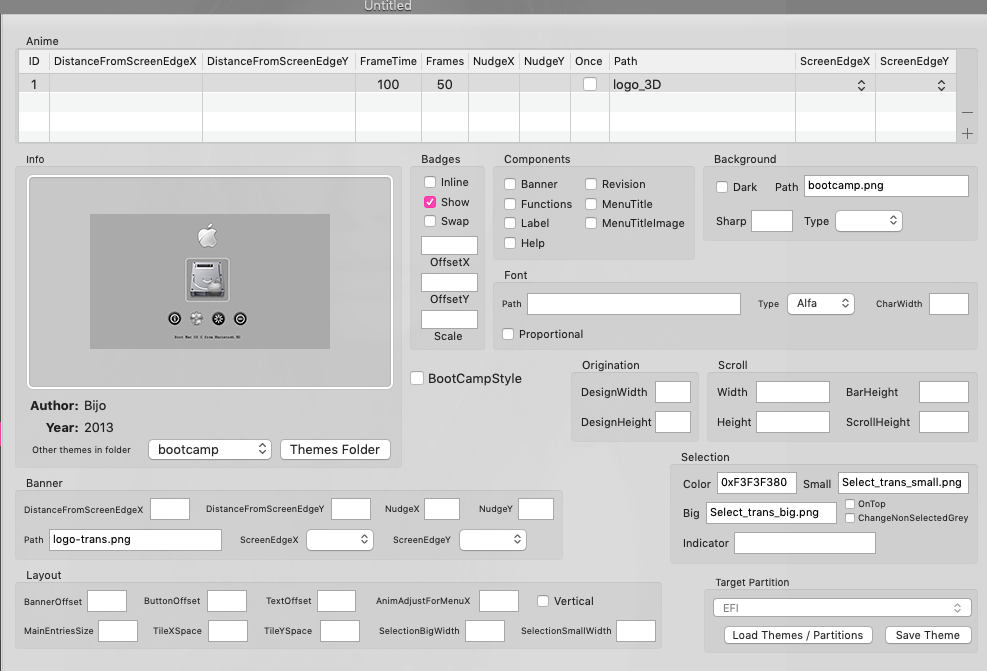Check the Help component checkbox
Screen dimensions: 987x671
[x=510, y=243]
